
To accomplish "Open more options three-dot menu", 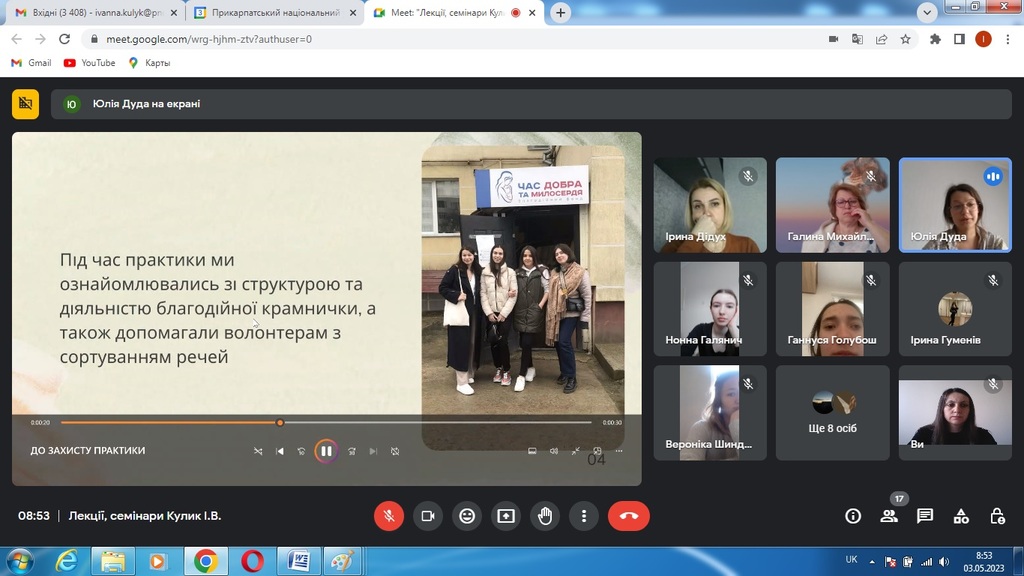I will [584, 516].
